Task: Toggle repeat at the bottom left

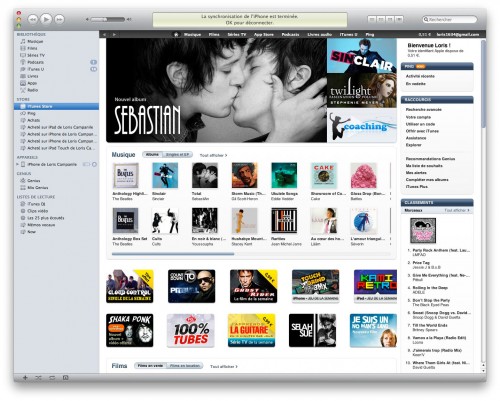Action: (52, 378)
